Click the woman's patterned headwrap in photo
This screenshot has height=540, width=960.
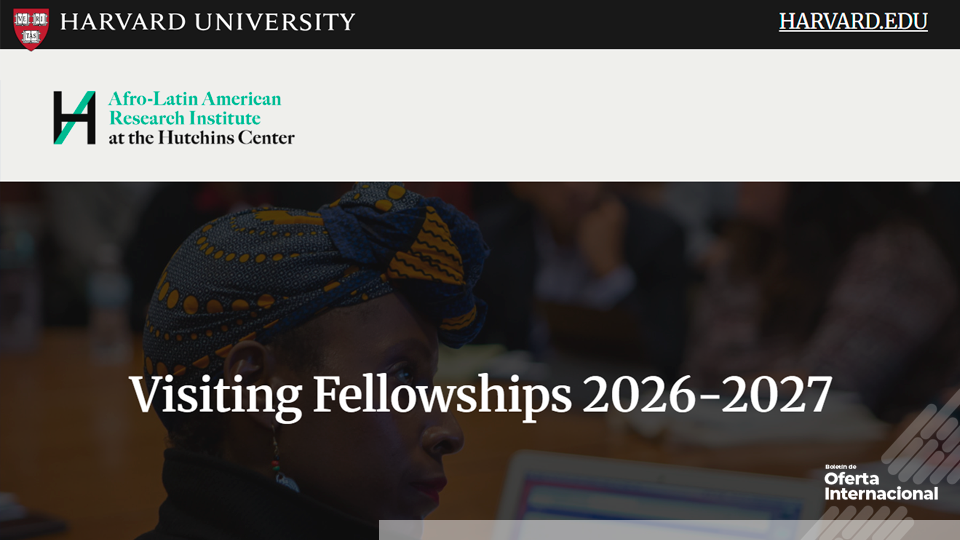tap(300, 260)
